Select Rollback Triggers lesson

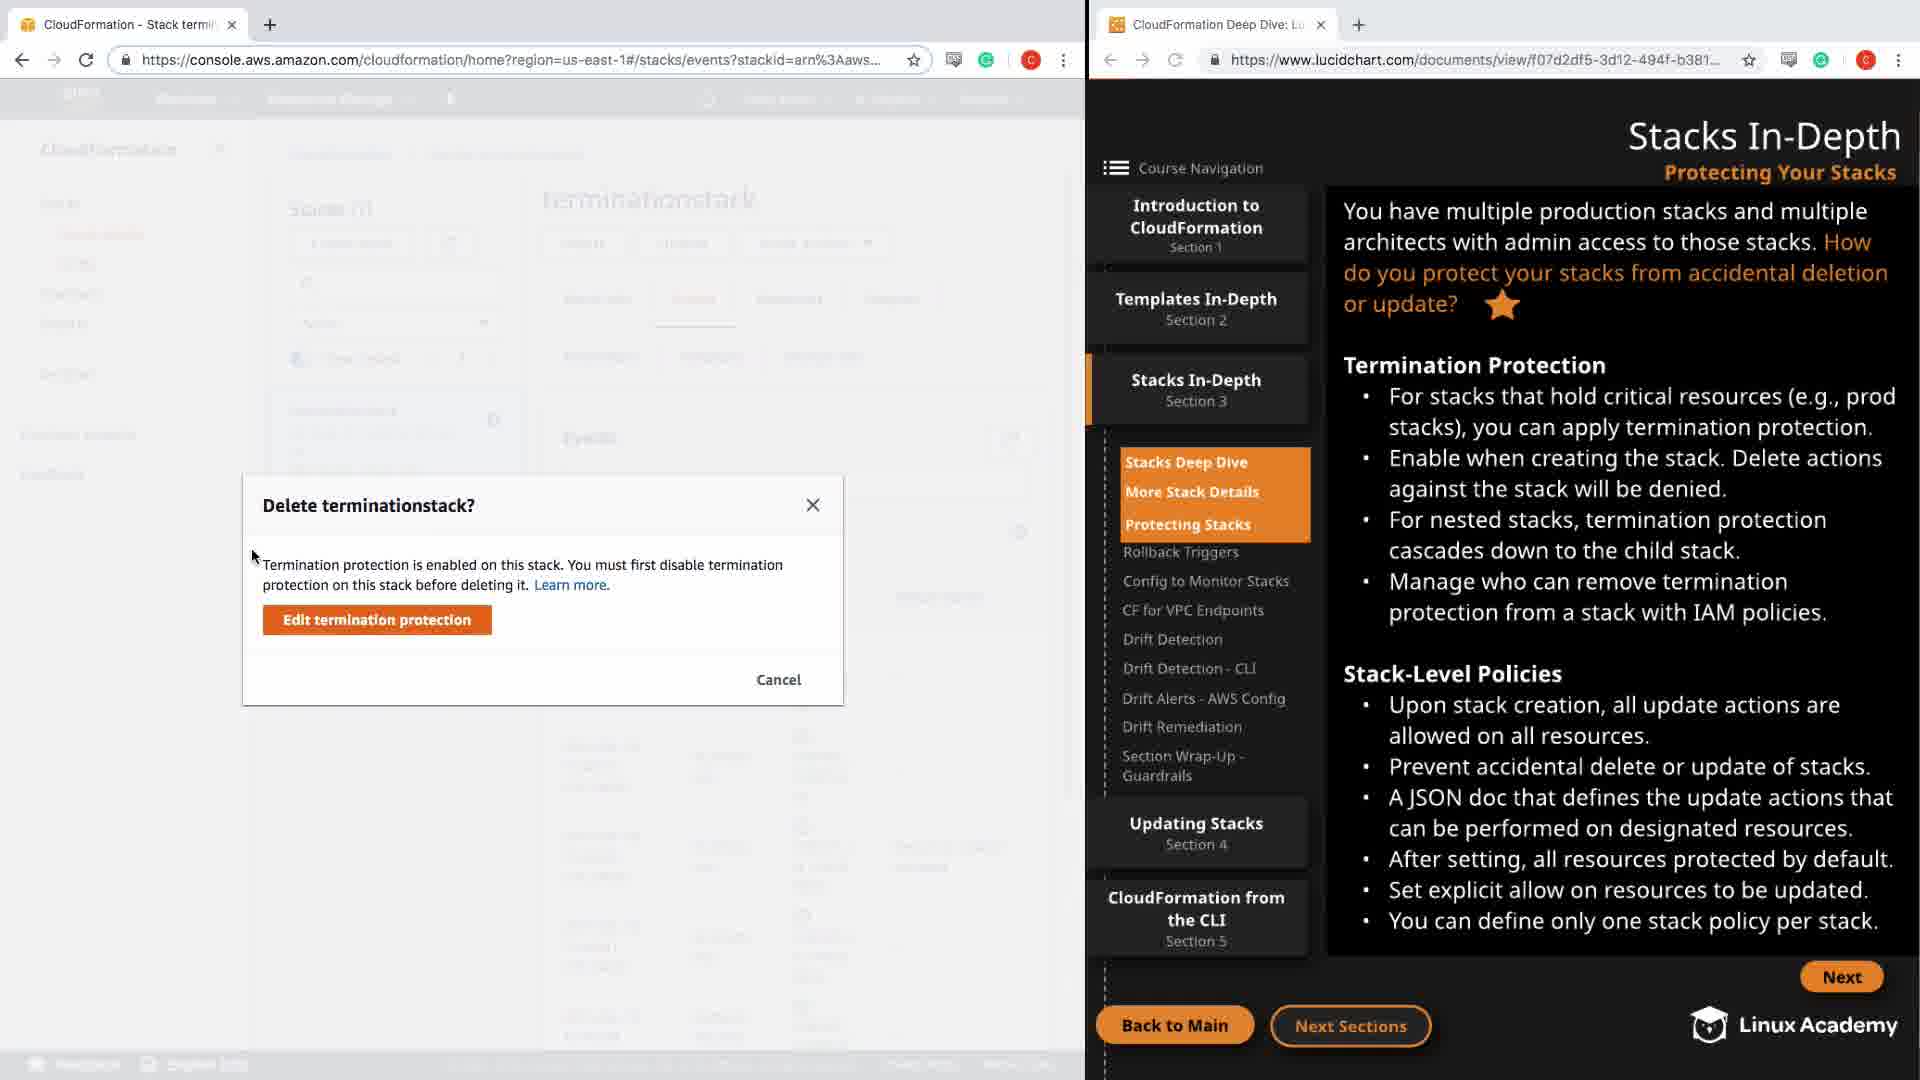pos(1180,552)
